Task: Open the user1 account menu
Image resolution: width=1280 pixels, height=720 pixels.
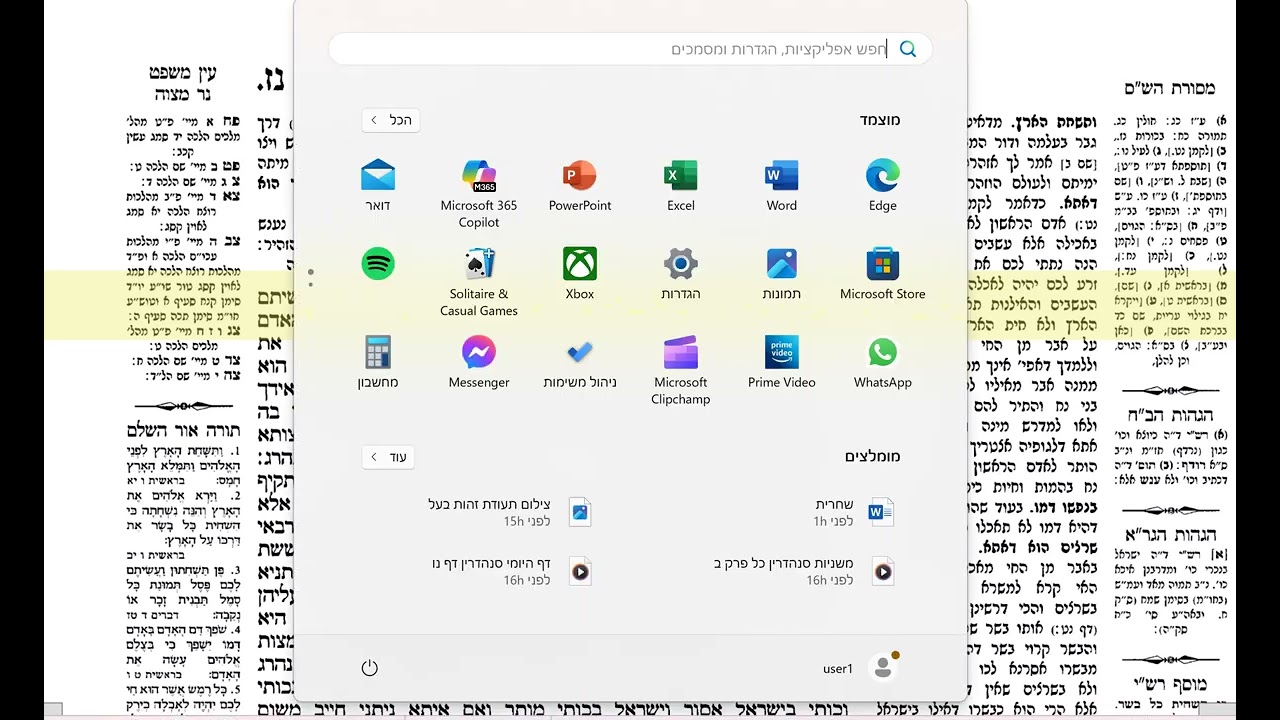Action: pyautogui.click(x=861, y=668)
